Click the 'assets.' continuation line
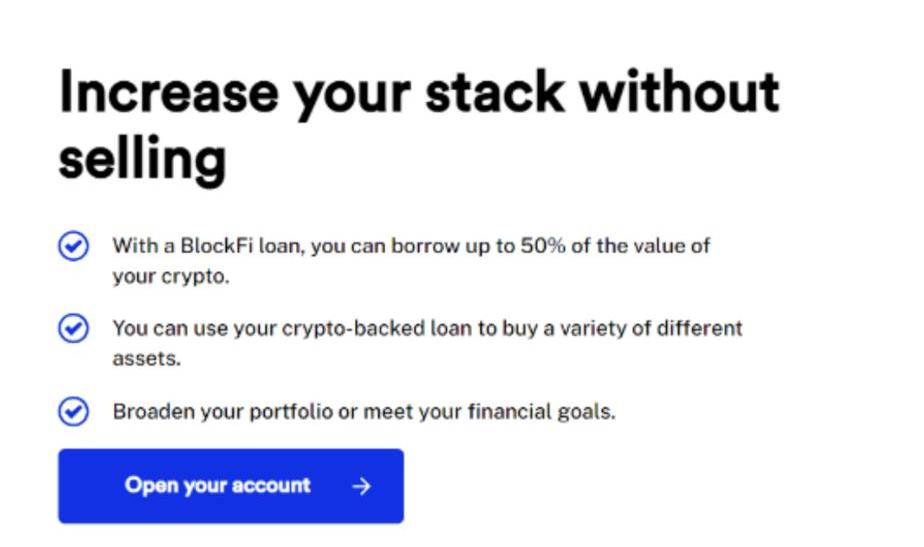The image size is (924, 547). [x=146, y=358]
